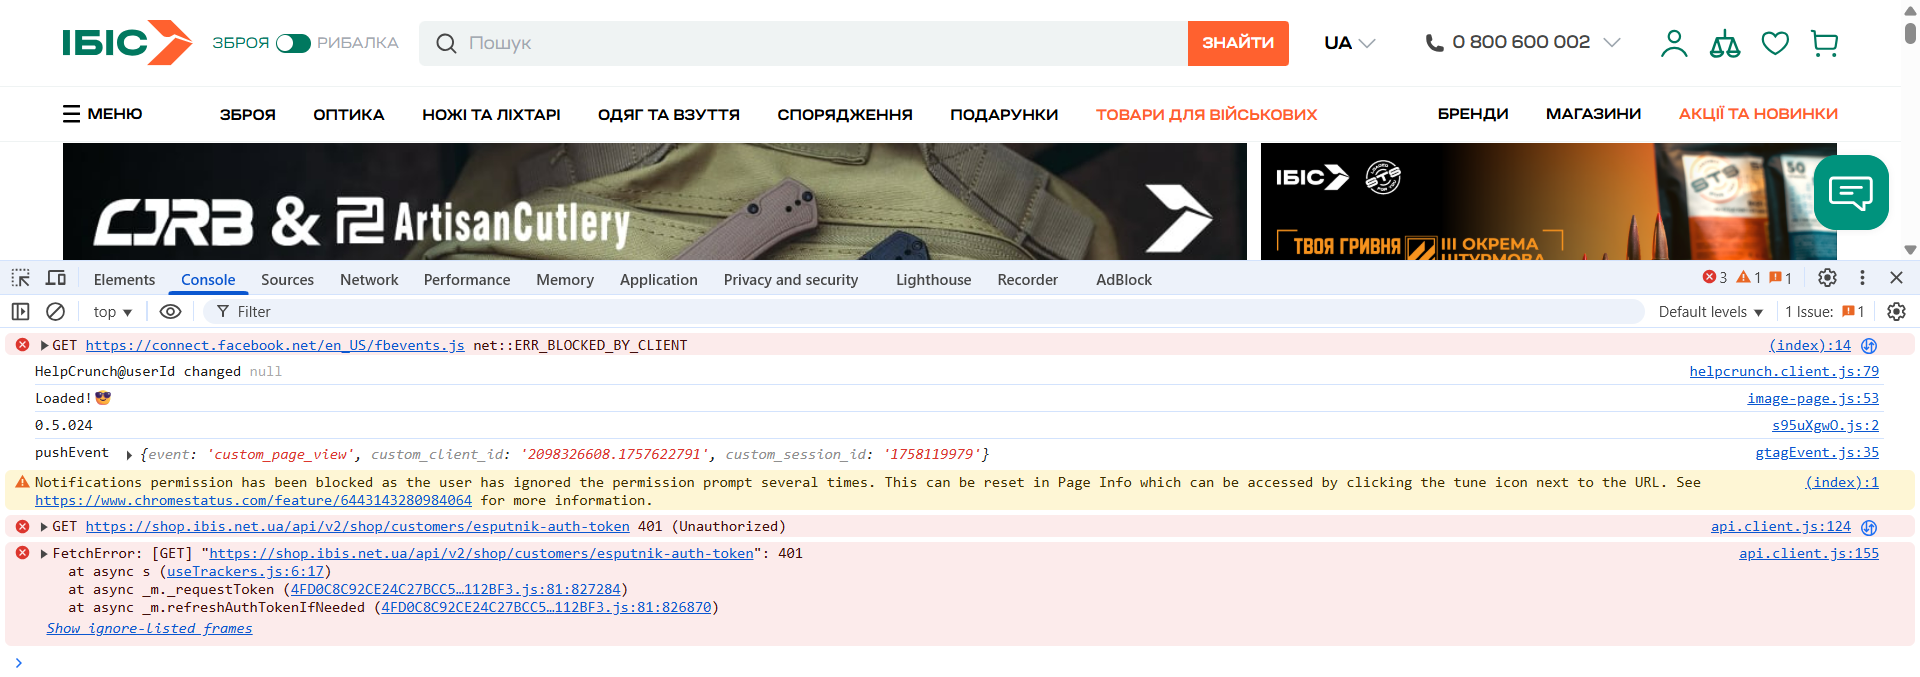
Task: Toggle ЗБРОЯ / РИБАЛКА switch
Action: coord(293,43)
